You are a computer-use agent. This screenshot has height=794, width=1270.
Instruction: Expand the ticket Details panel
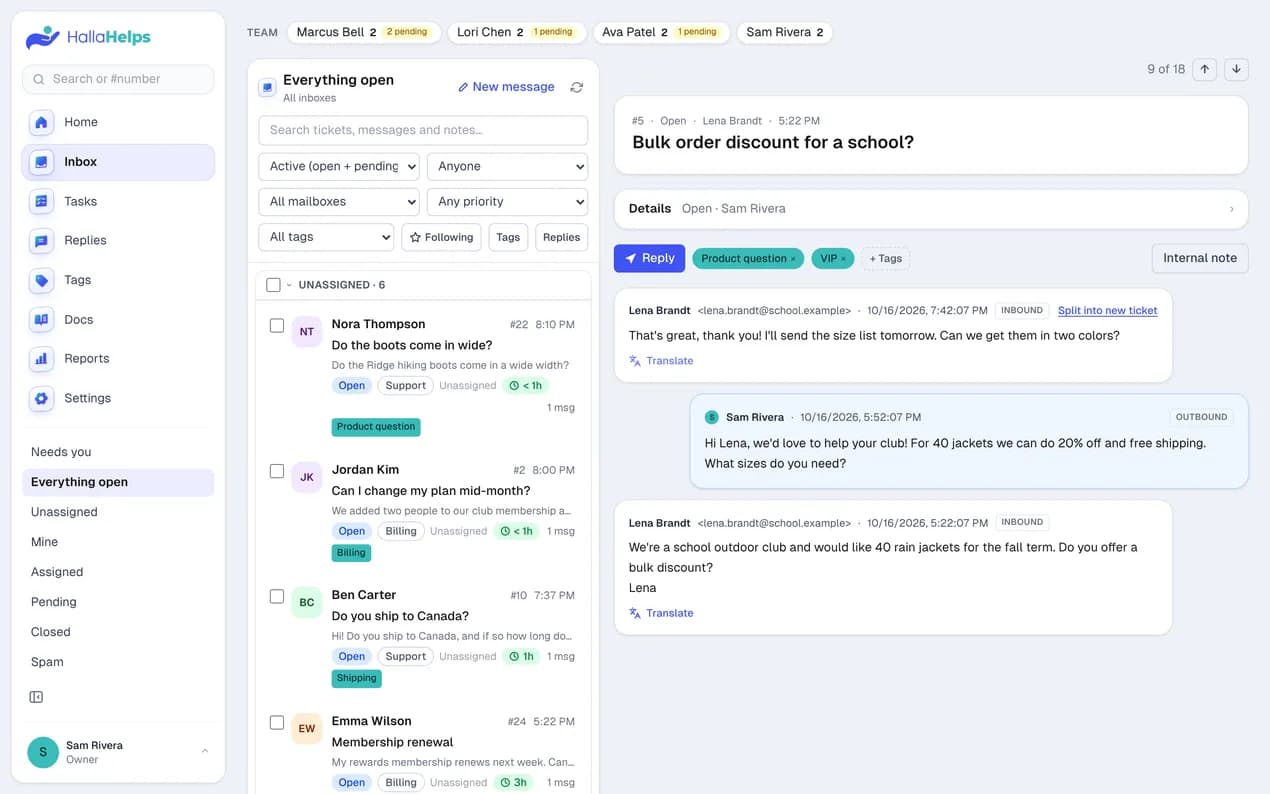(x=931, y=209)
